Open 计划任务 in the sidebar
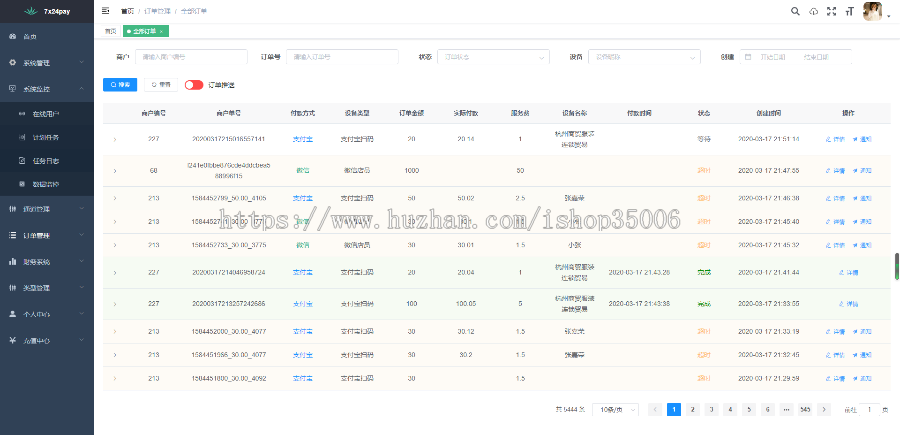 point(46,138)
